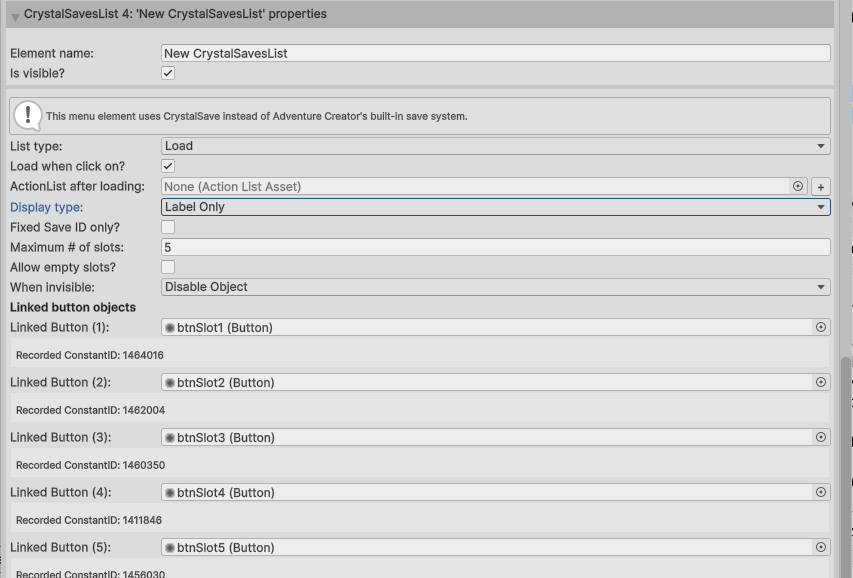
Task: Open the List type dropdown
Action: [x=495, y=146]
